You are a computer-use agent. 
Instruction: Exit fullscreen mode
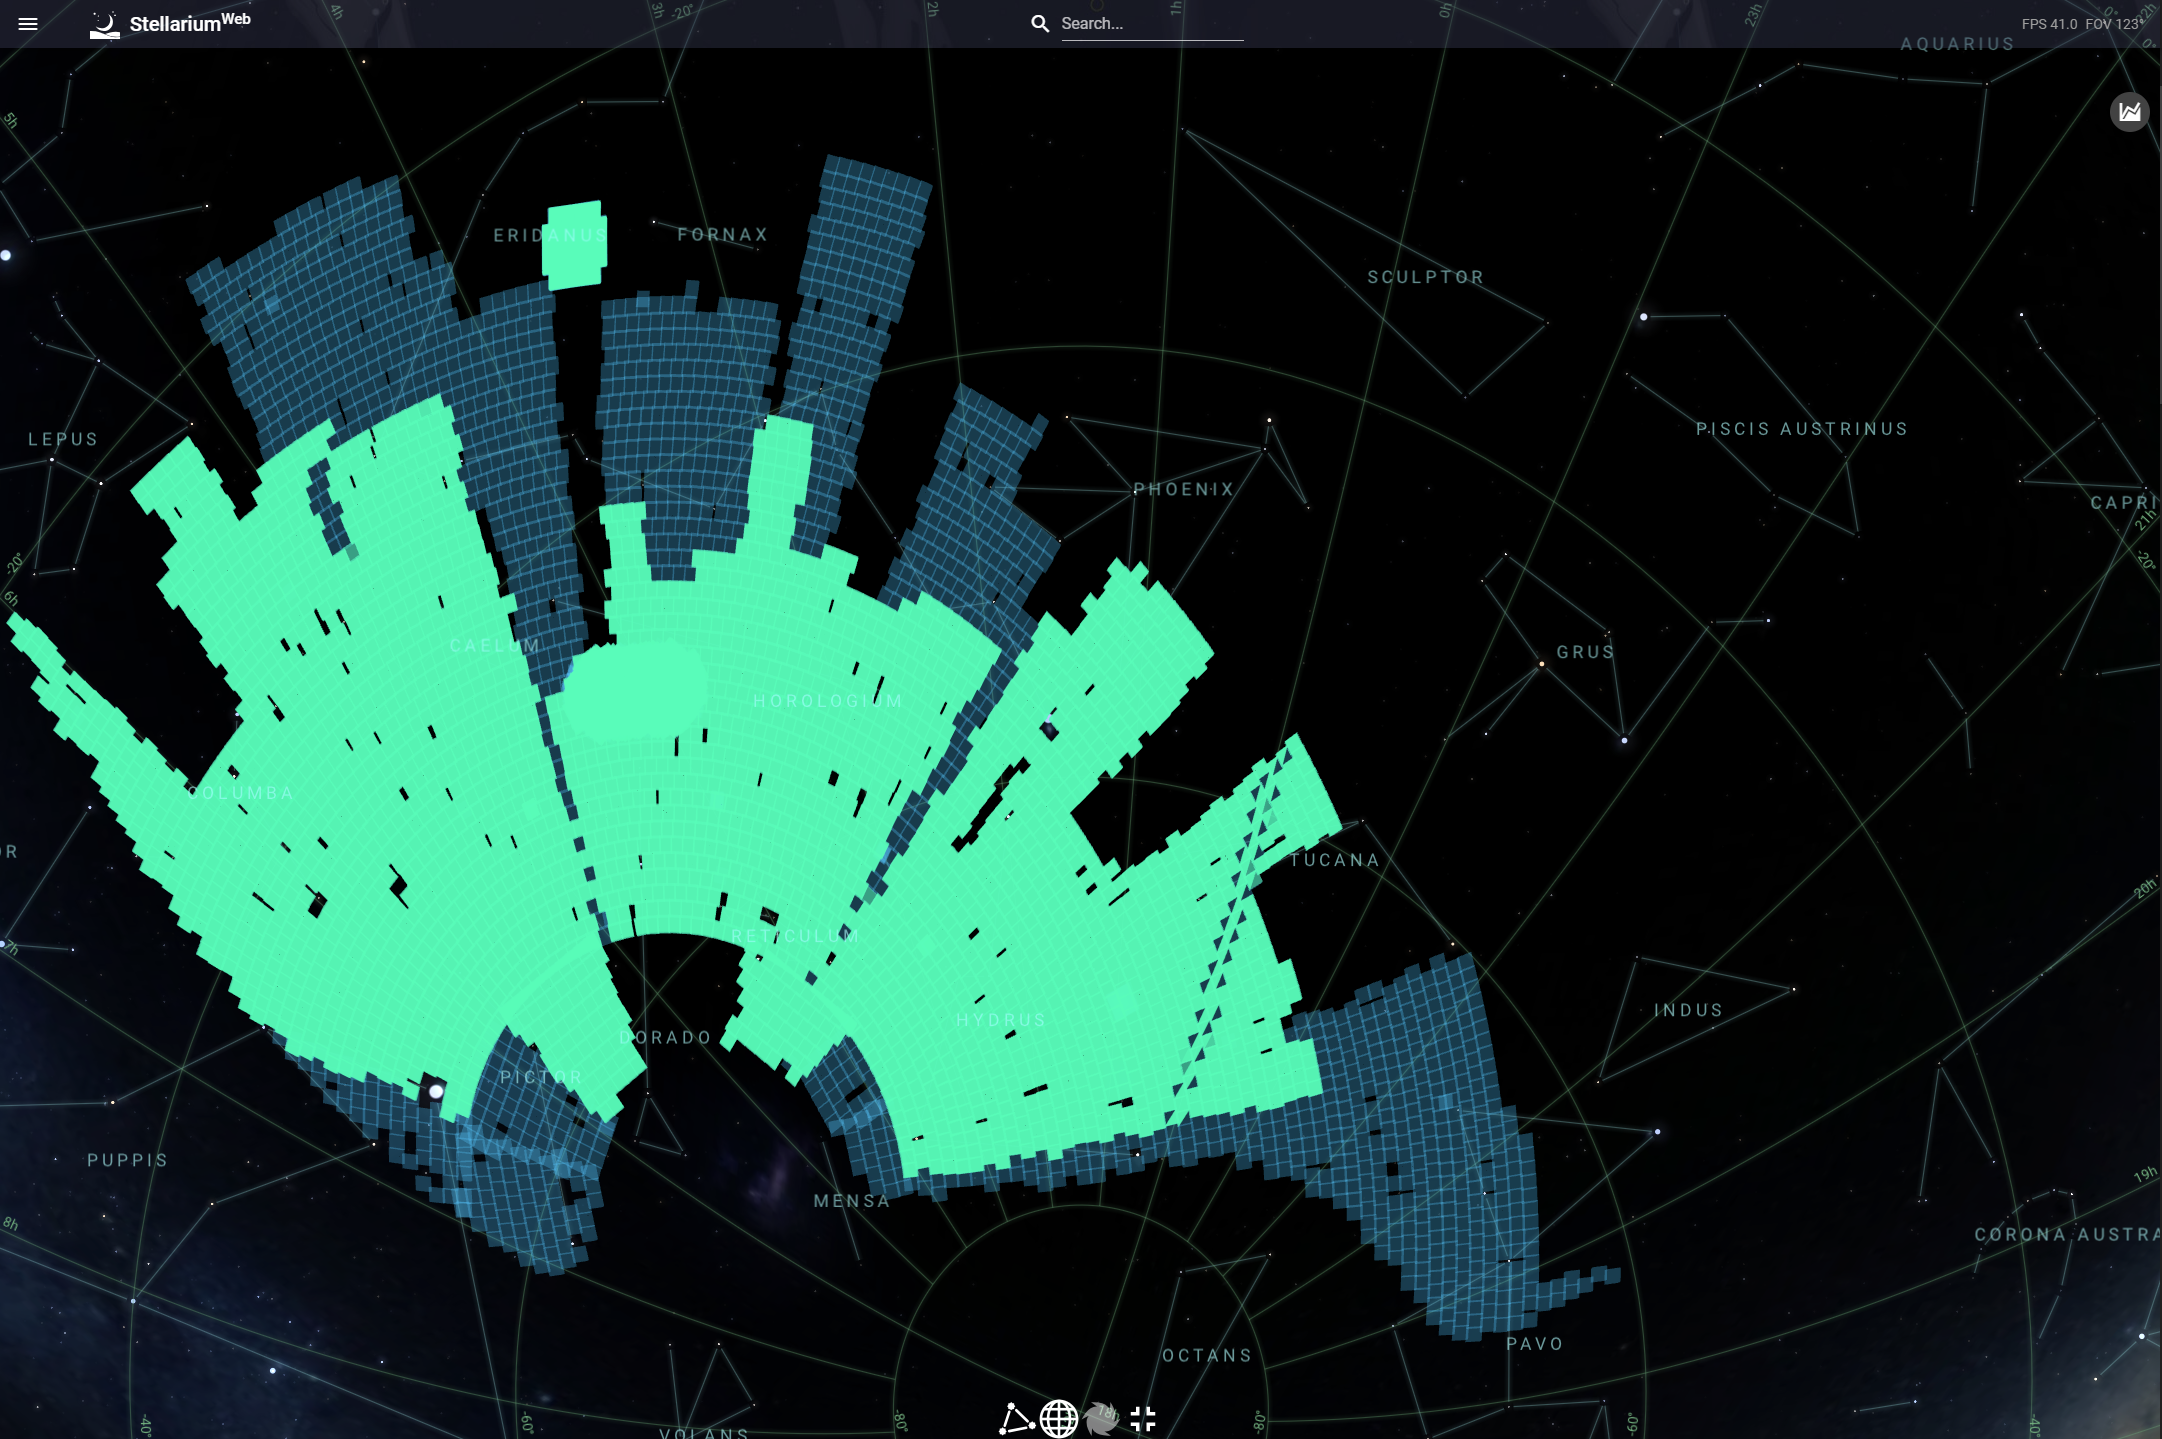pos(1143,1418)
